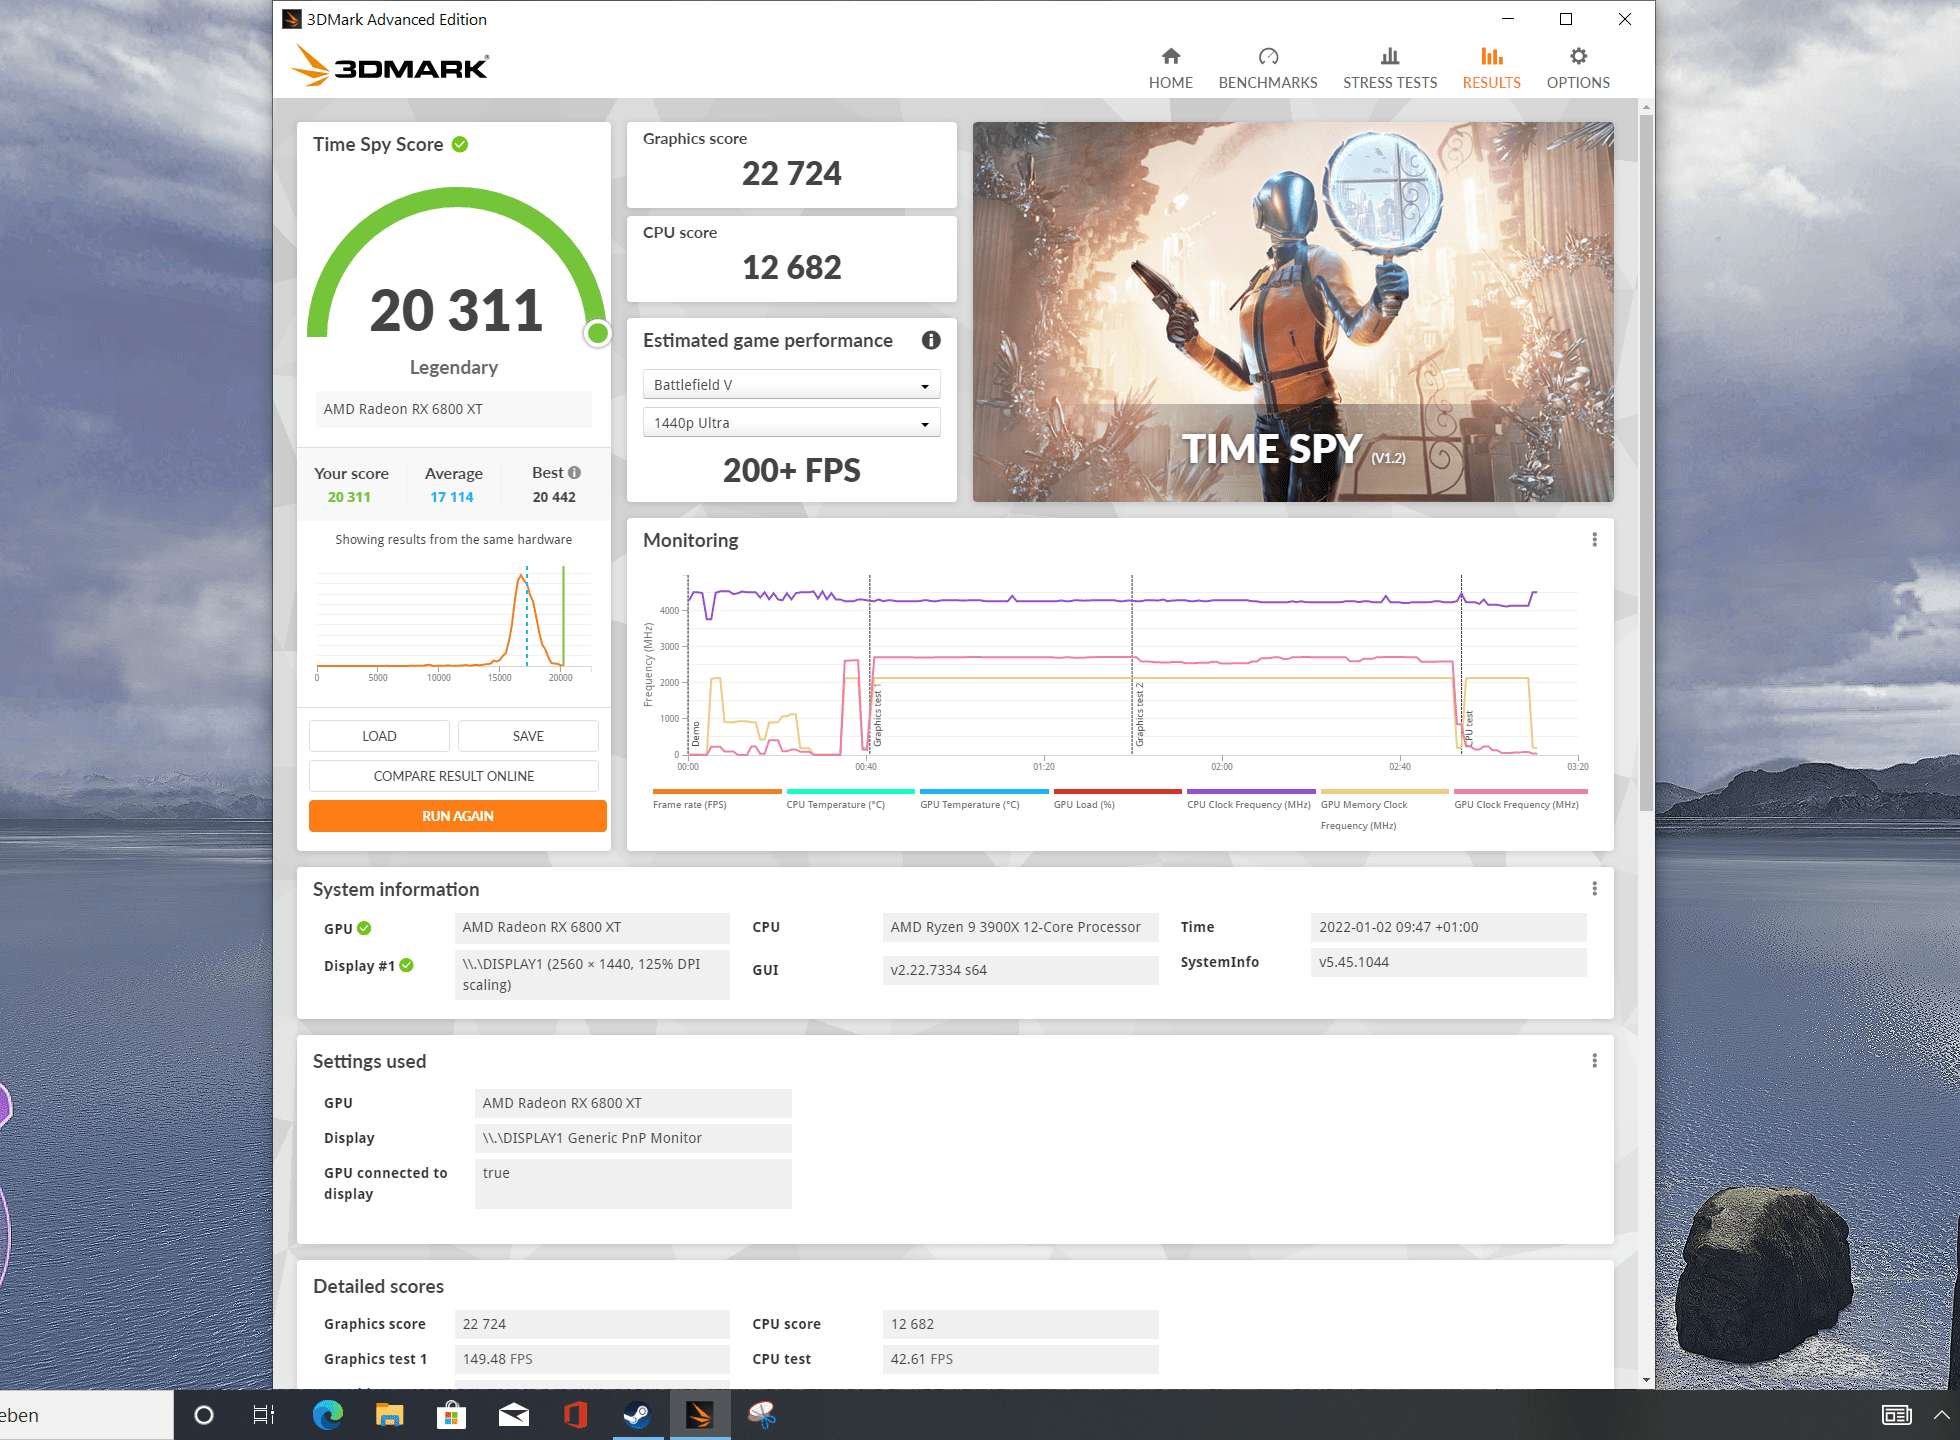Viewport: 1960px width, 1440px height.
Task: Click Compare Result Online button
Action: coord(453,776)
